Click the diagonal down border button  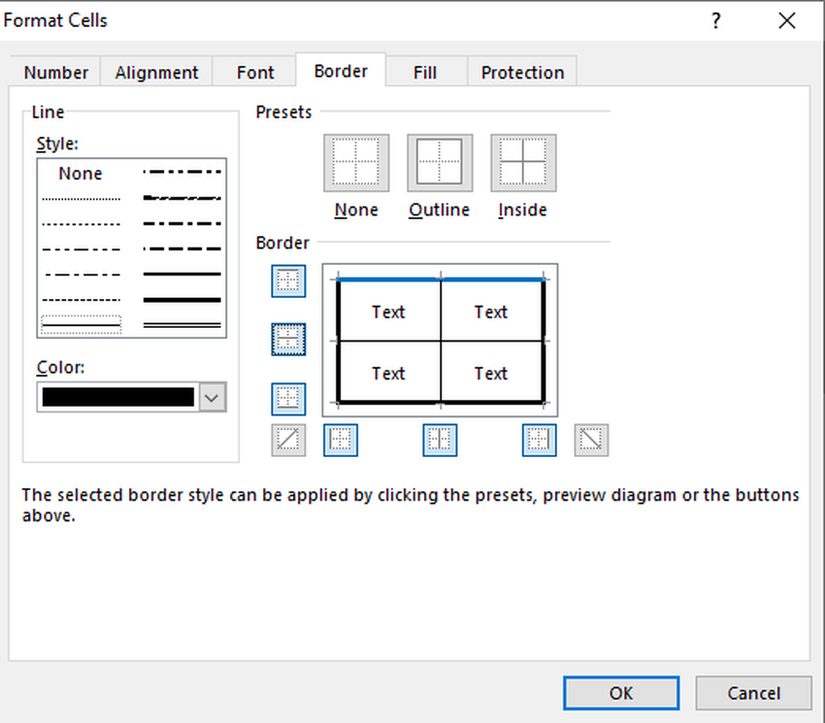(591, 440)
